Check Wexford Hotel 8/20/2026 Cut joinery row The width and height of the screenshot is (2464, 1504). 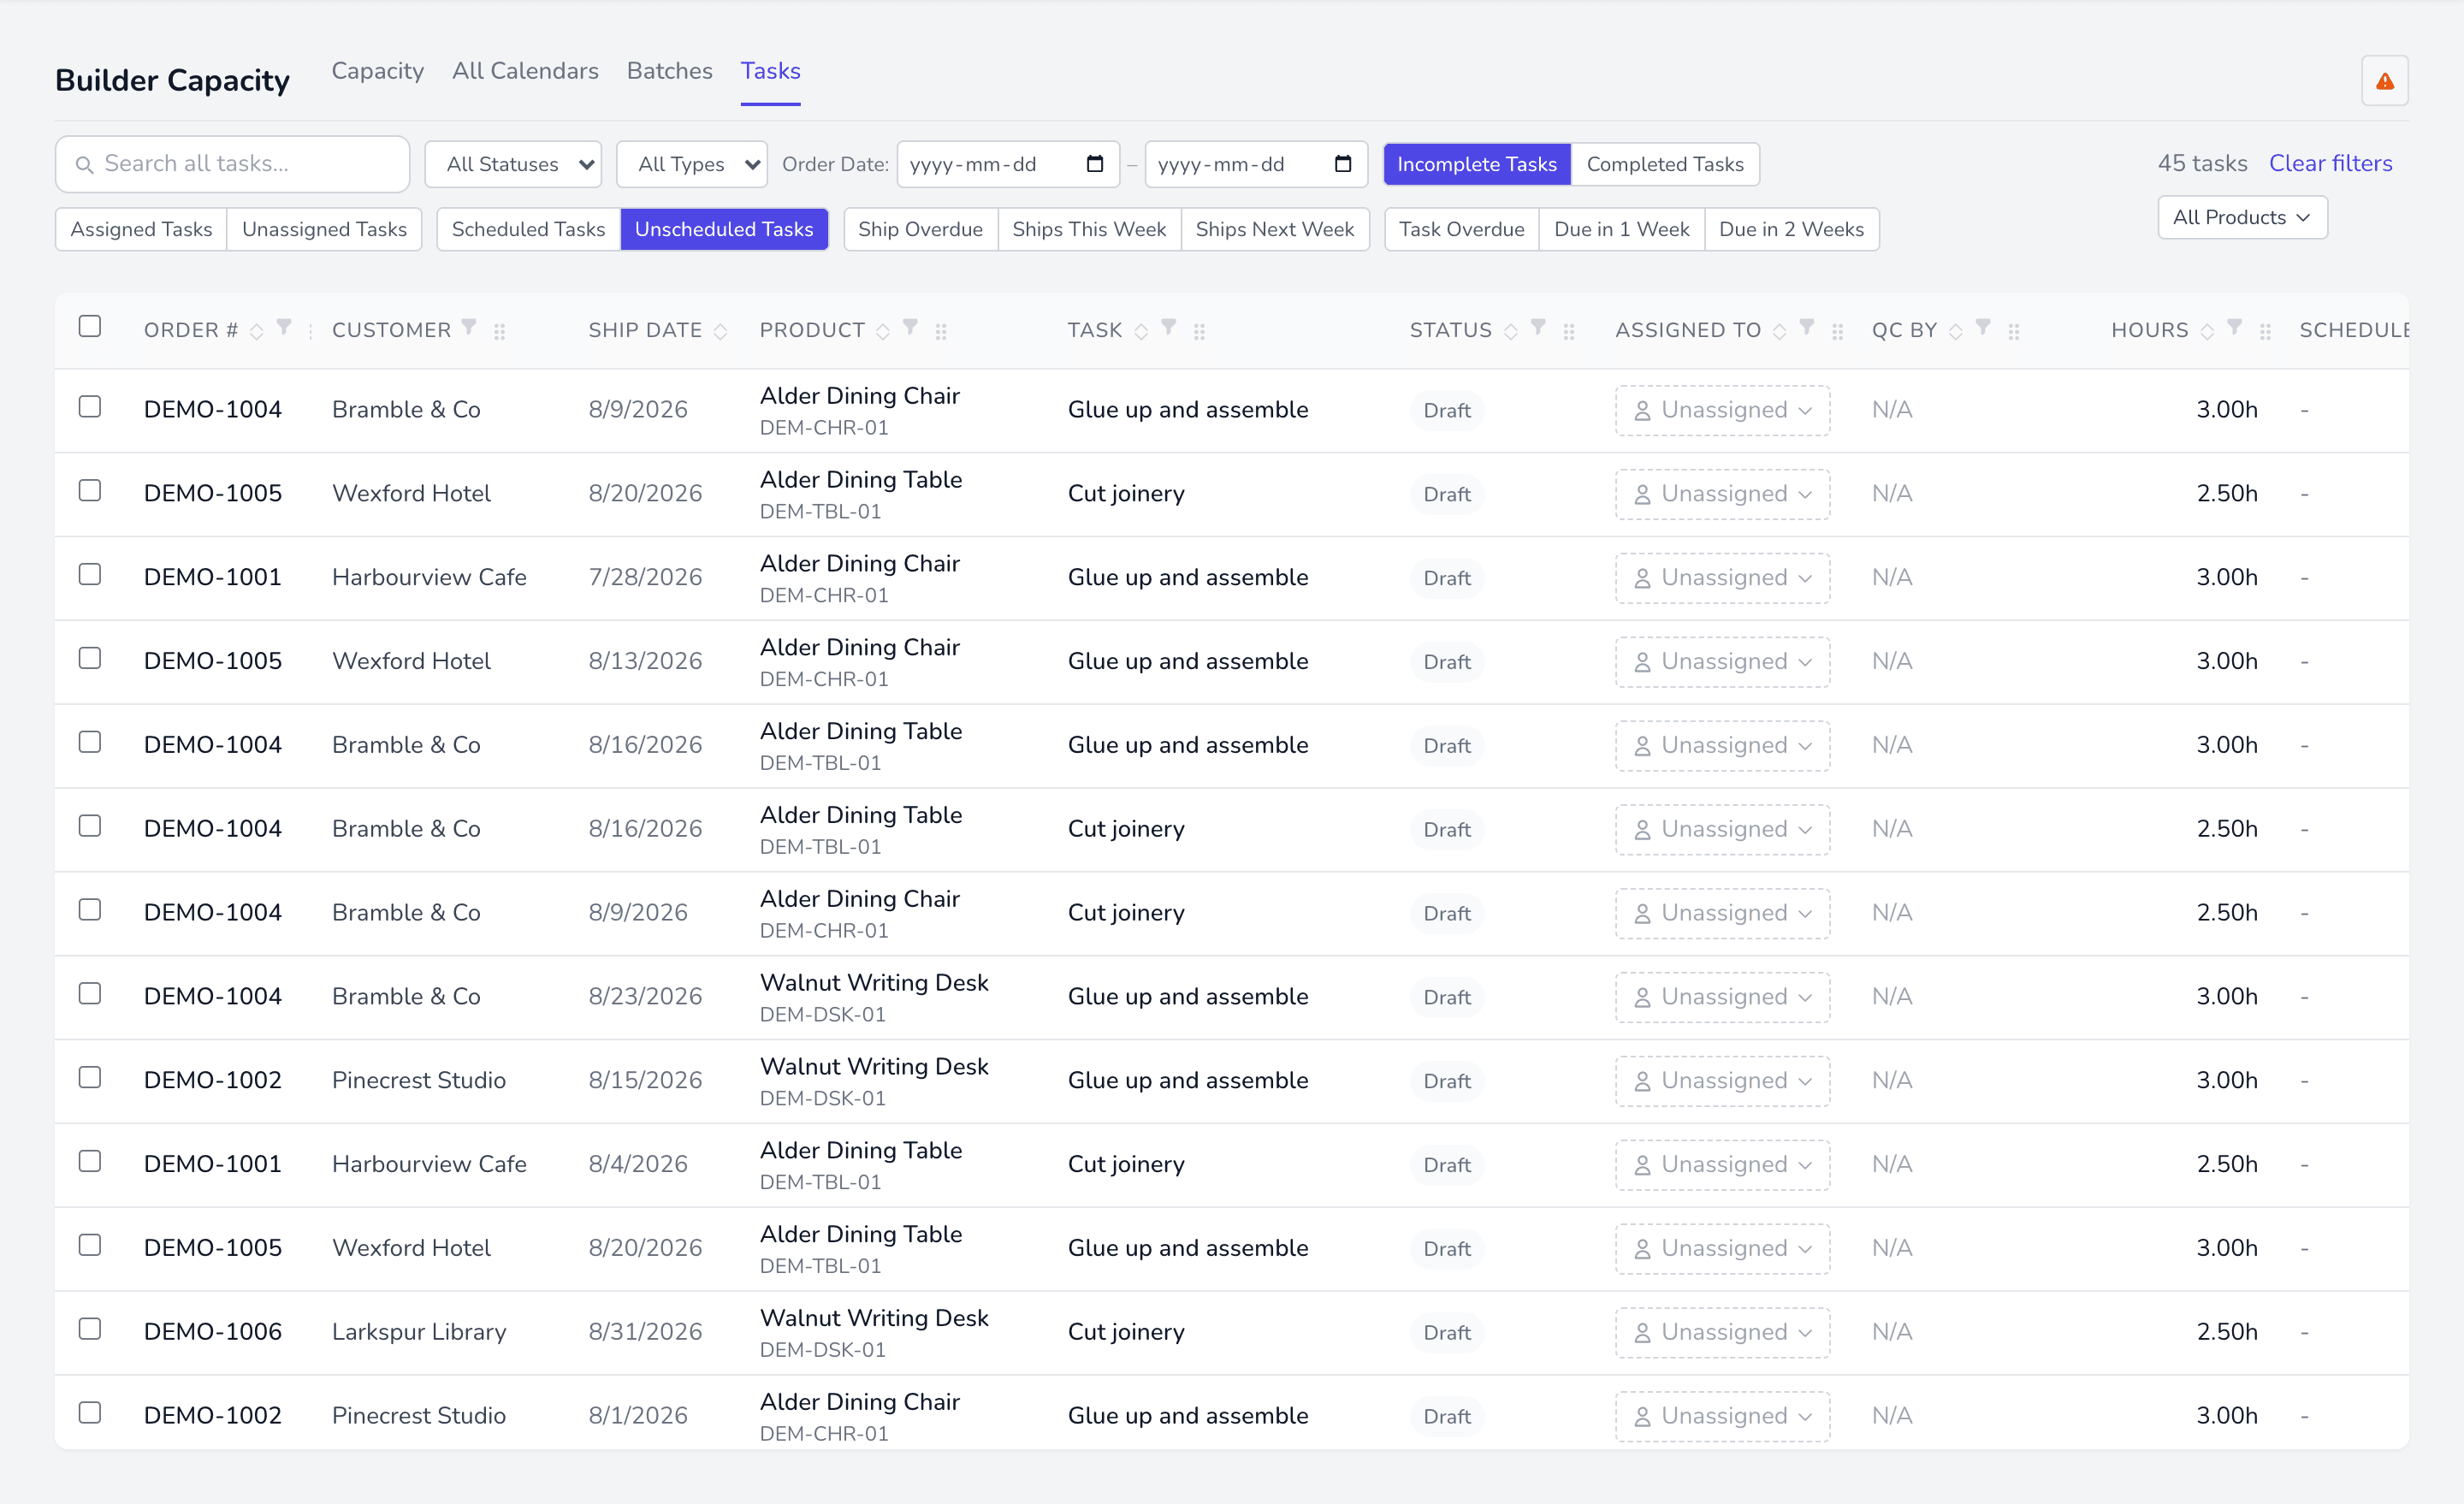(90, 490)
